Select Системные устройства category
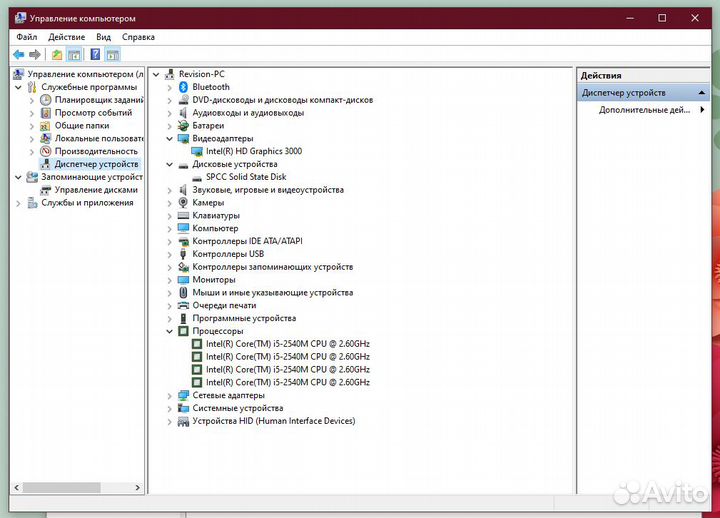The image size is (720, 518). point(237,408)
